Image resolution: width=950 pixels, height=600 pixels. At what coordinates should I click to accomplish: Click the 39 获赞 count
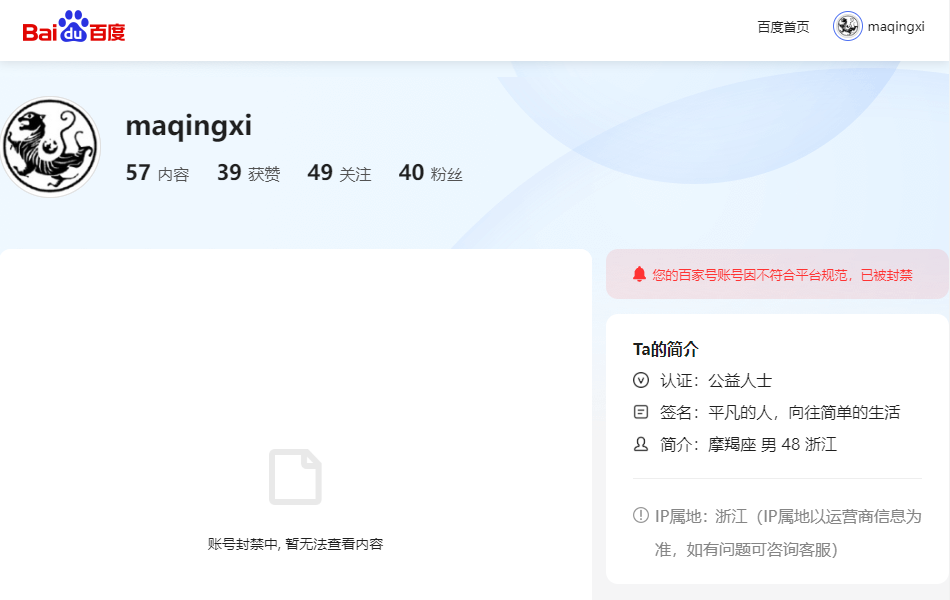tap(248, 173)
